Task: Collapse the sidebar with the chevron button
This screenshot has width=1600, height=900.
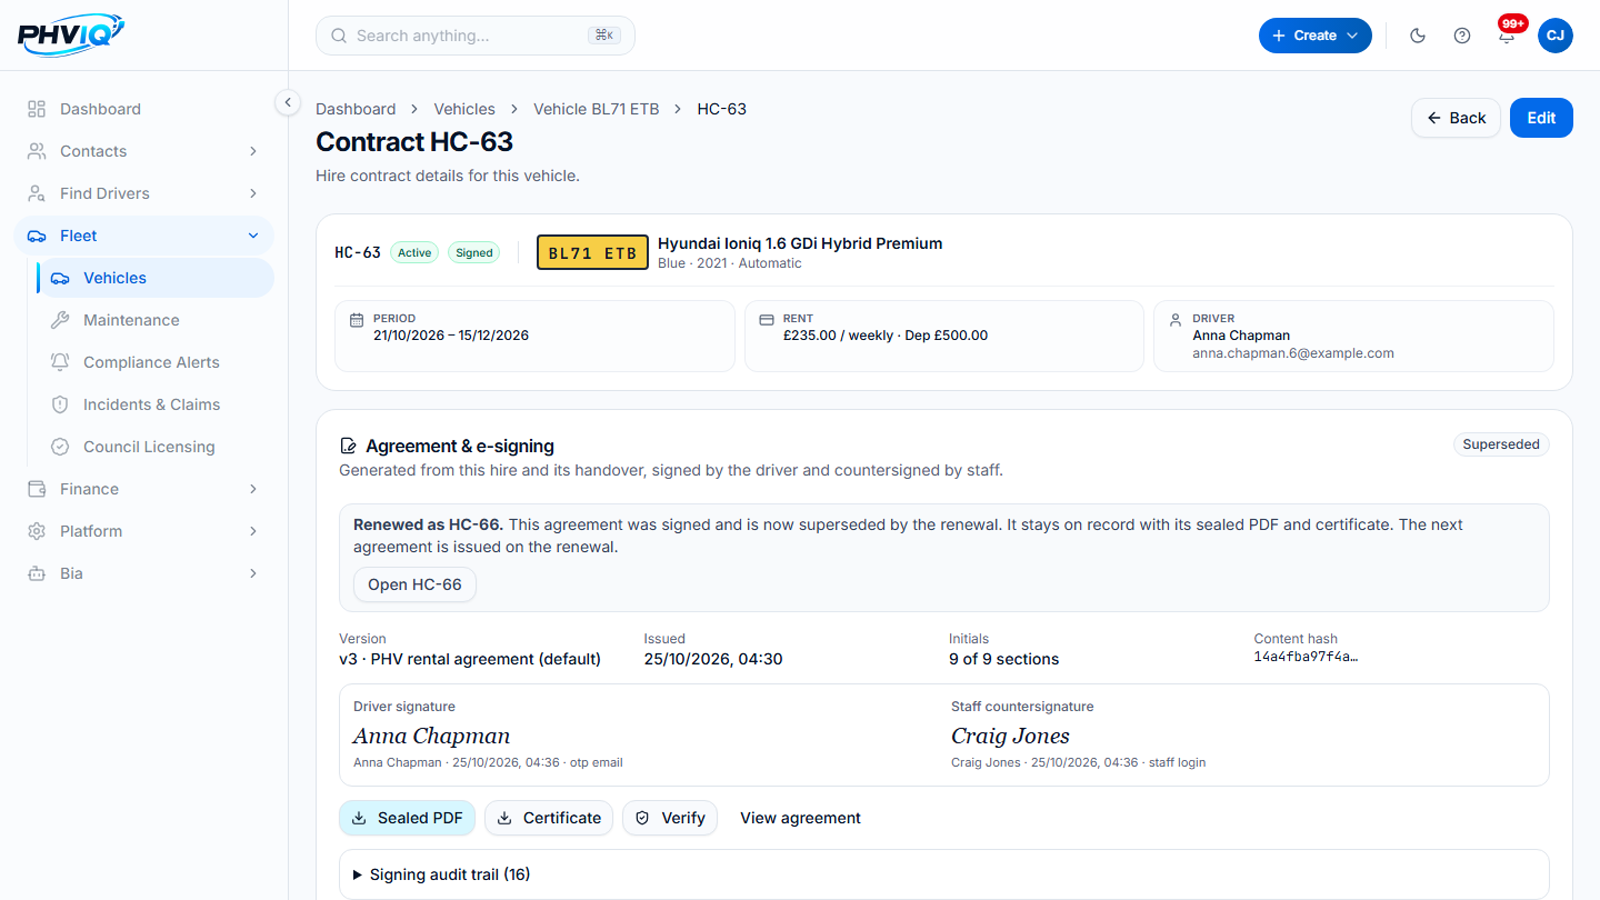Action: 287,102
